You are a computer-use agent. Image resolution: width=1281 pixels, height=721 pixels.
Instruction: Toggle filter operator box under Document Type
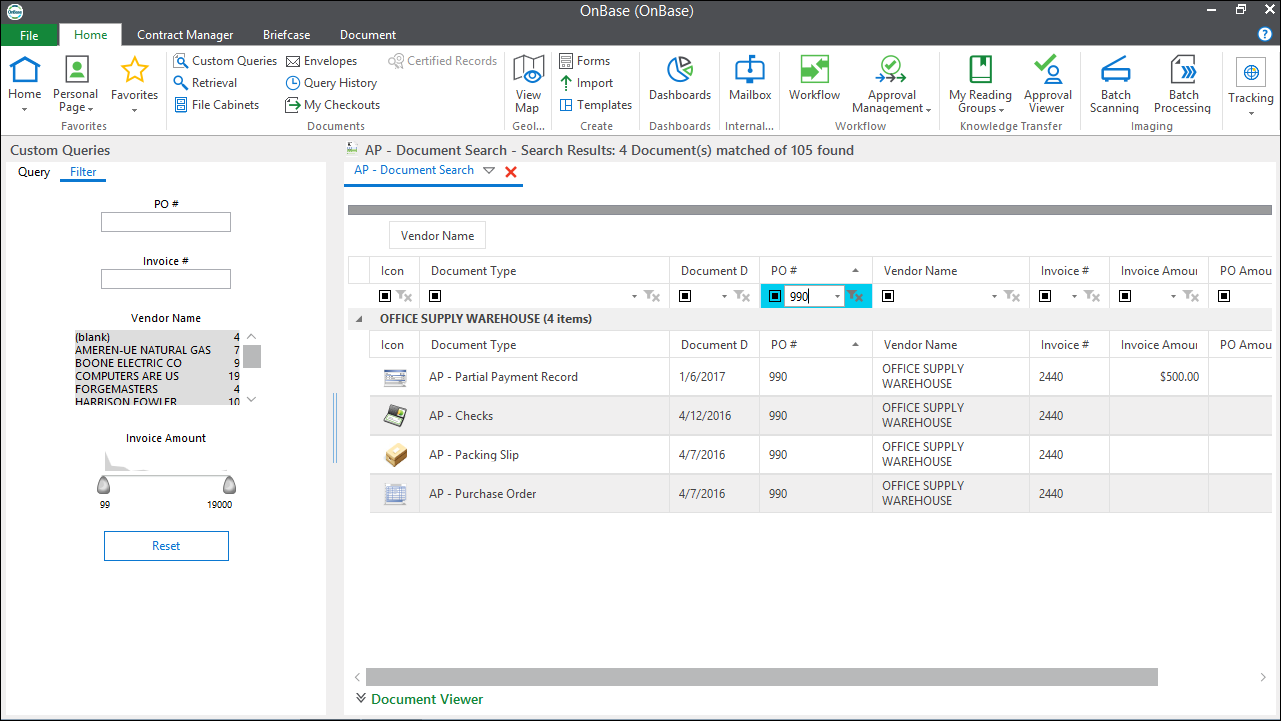click(435, 296)
